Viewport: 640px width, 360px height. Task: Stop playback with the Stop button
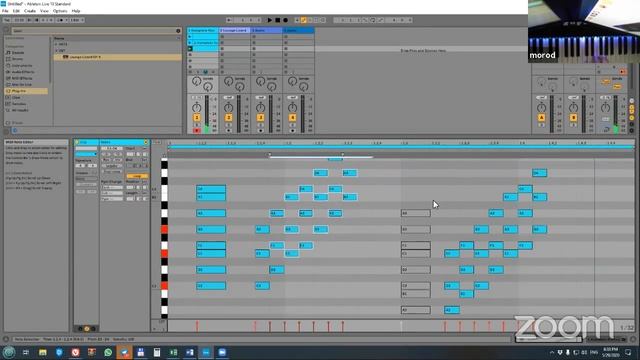[x=278, y=20]
